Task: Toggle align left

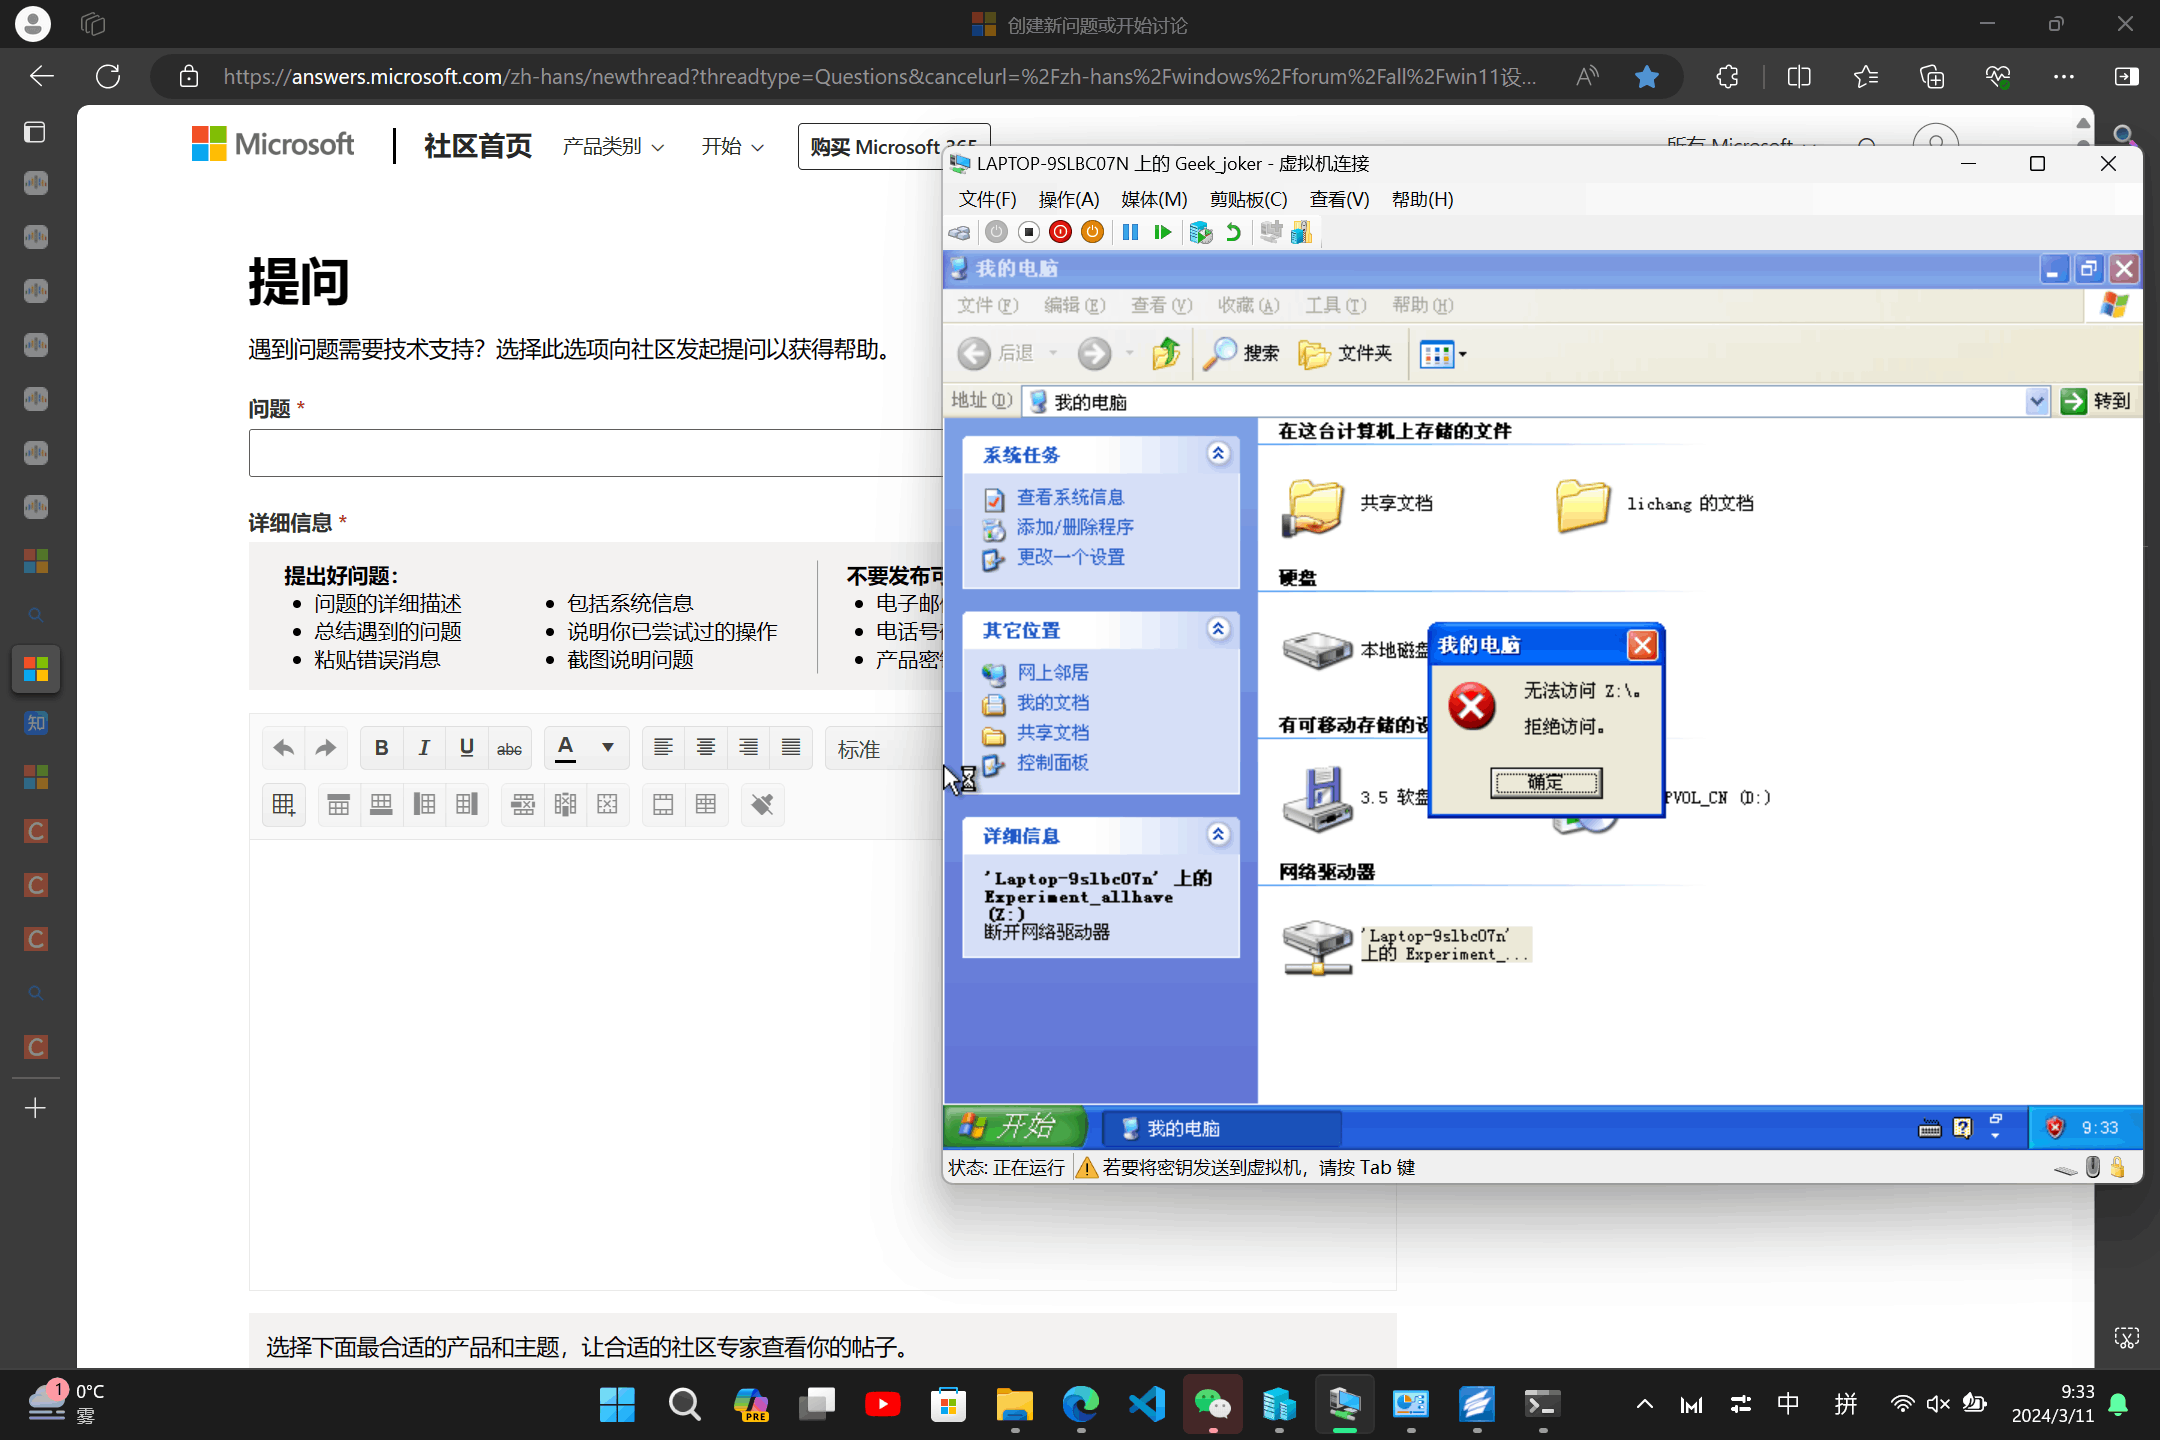Action: click(x=663, y=748)
